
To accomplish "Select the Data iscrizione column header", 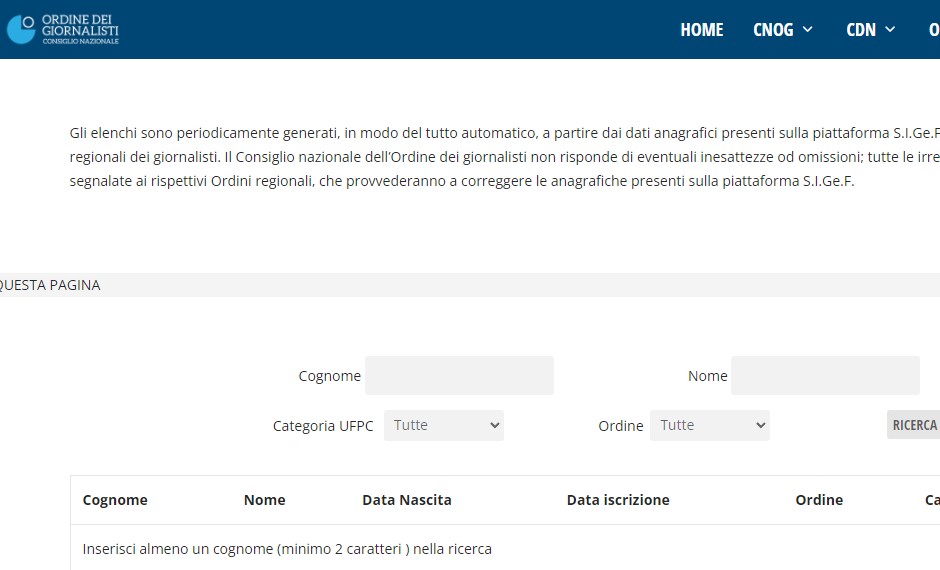I will coord(617,500).
